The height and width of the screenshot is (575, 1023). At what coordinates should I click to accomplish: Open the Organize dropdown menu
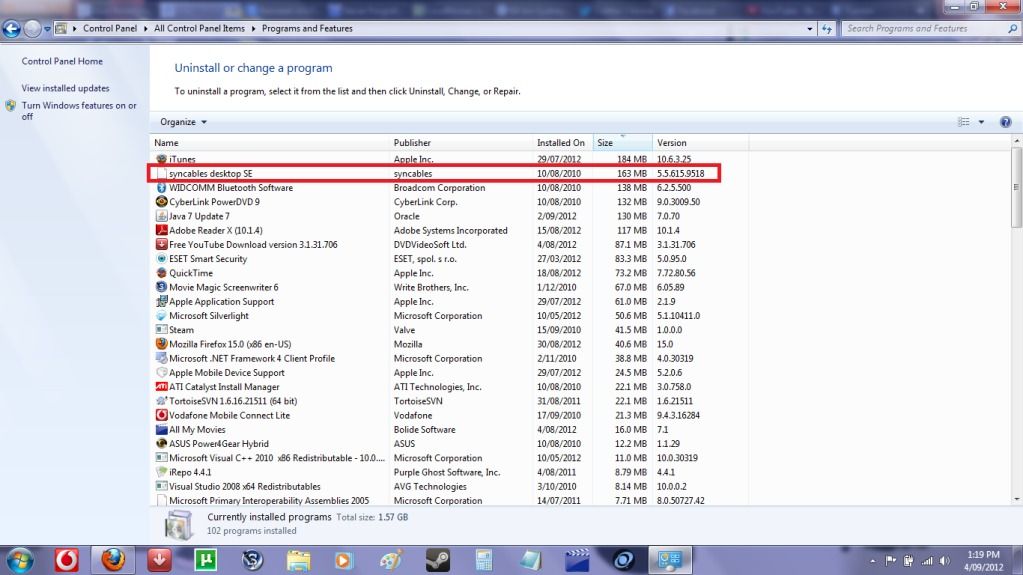[183, 122]
